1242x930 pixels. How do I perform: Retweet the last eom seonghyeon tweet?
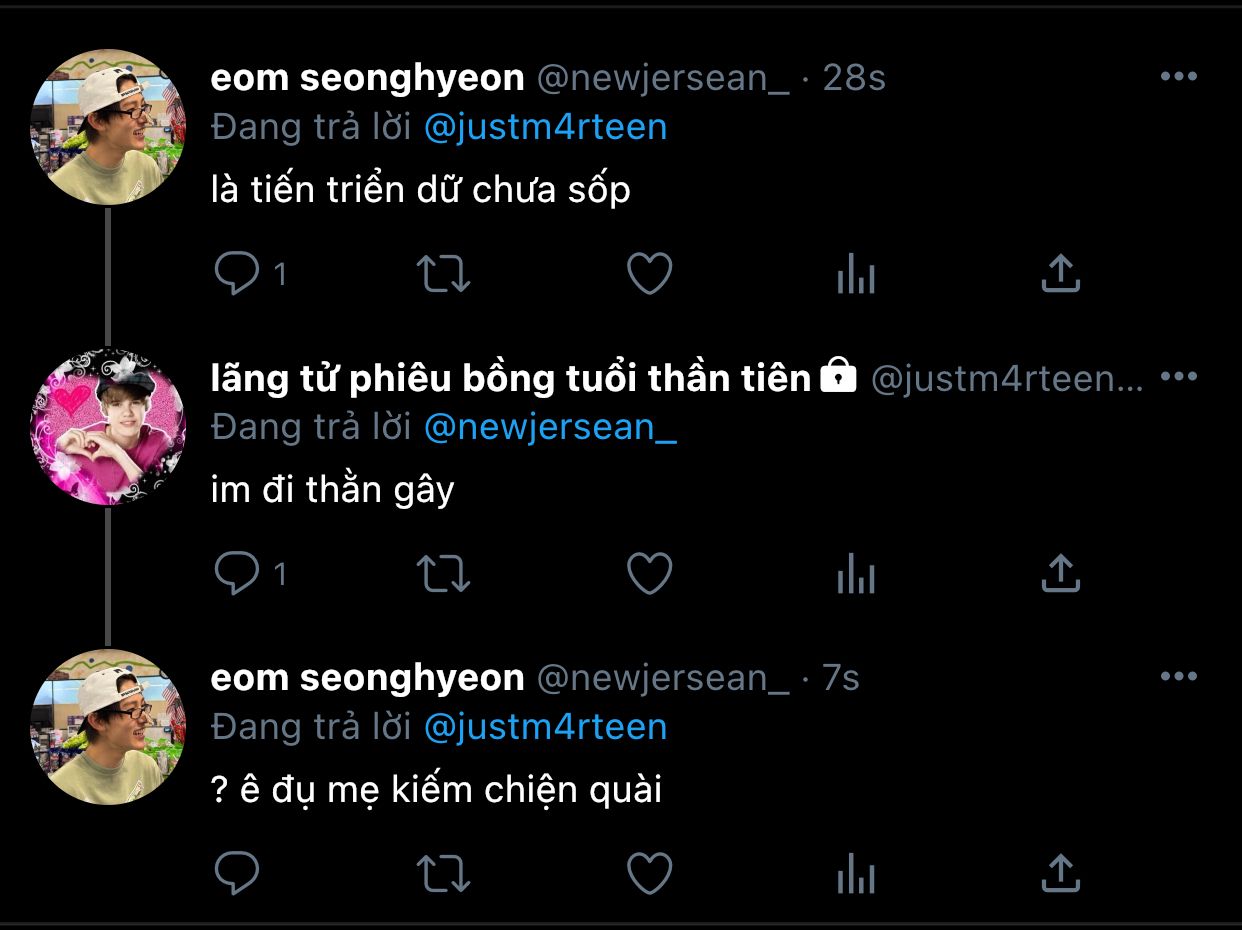[442, 874]
